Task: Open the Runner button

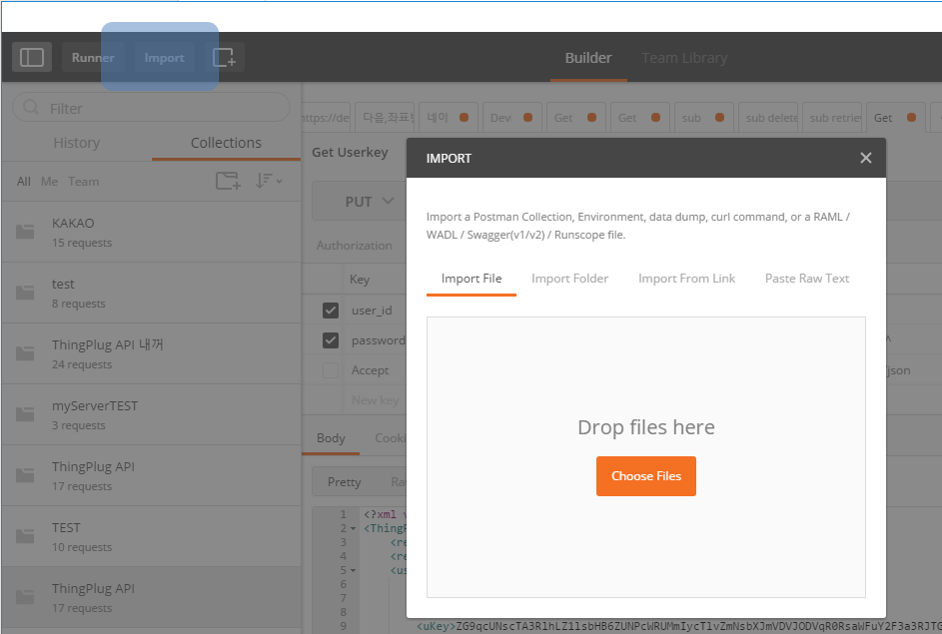Action: tap(93, 58)
